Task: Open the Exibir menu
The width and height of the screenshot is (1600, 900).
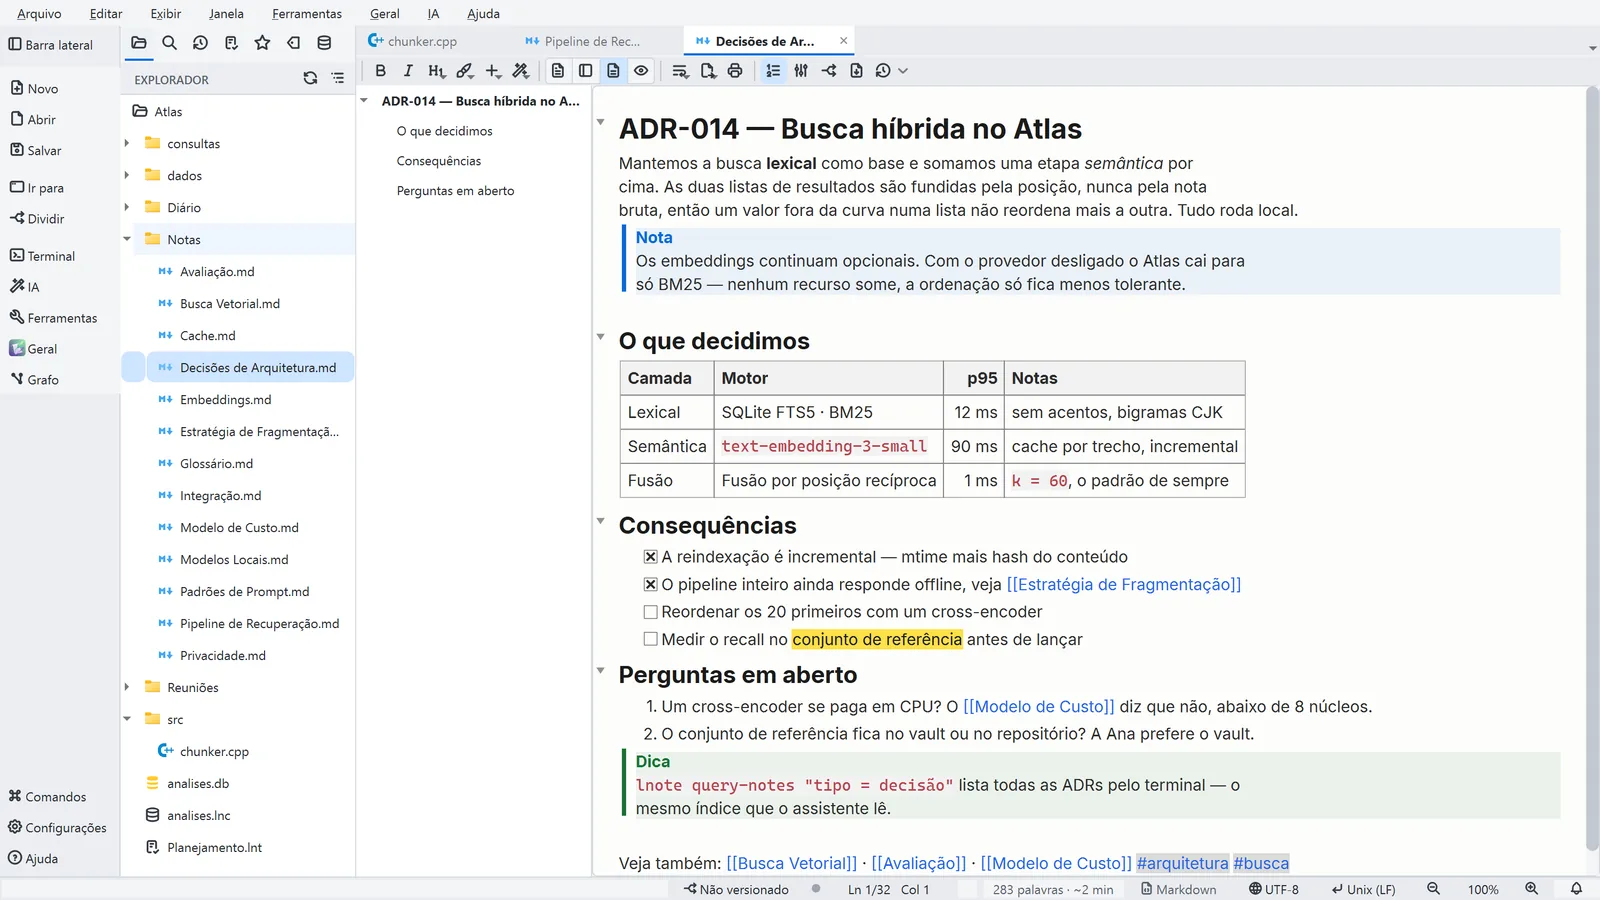Action: coord(166,13)
